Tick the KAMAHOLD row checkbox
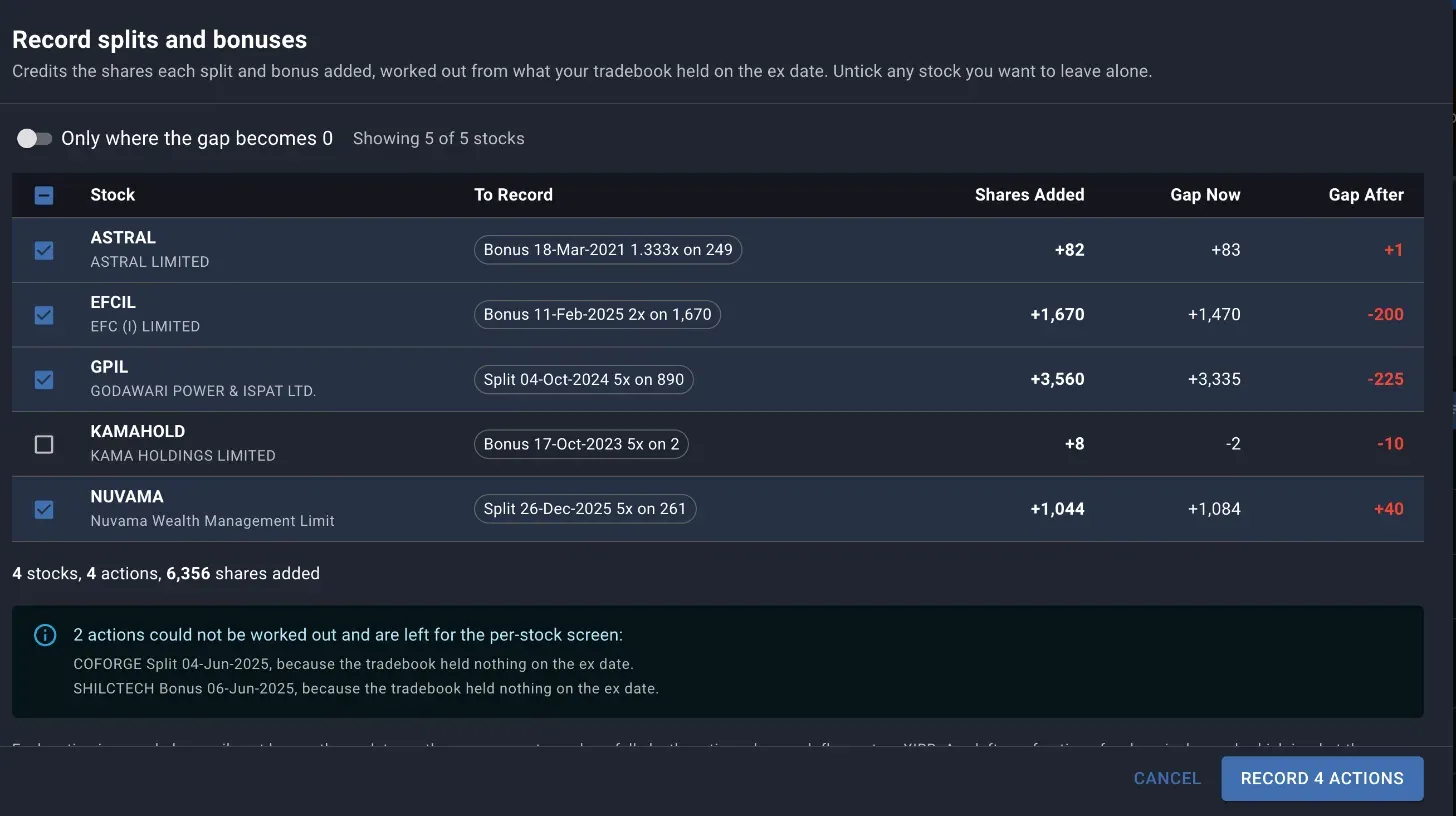The width and height of the screenshot is (1456, 816). 44,444
